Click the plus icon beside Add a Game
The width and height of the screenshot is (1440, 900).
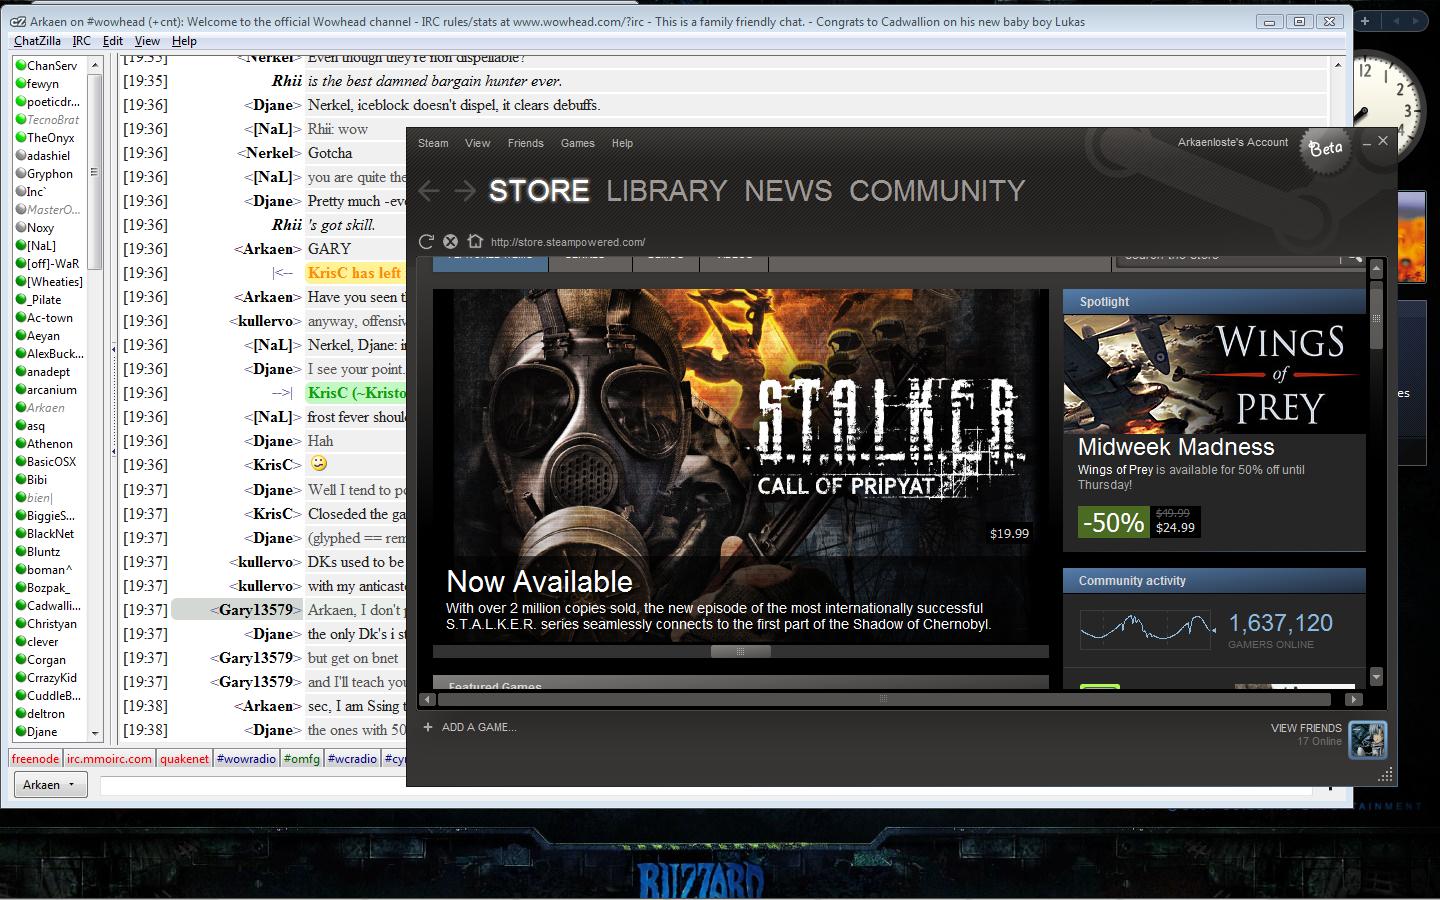(428, 727)
